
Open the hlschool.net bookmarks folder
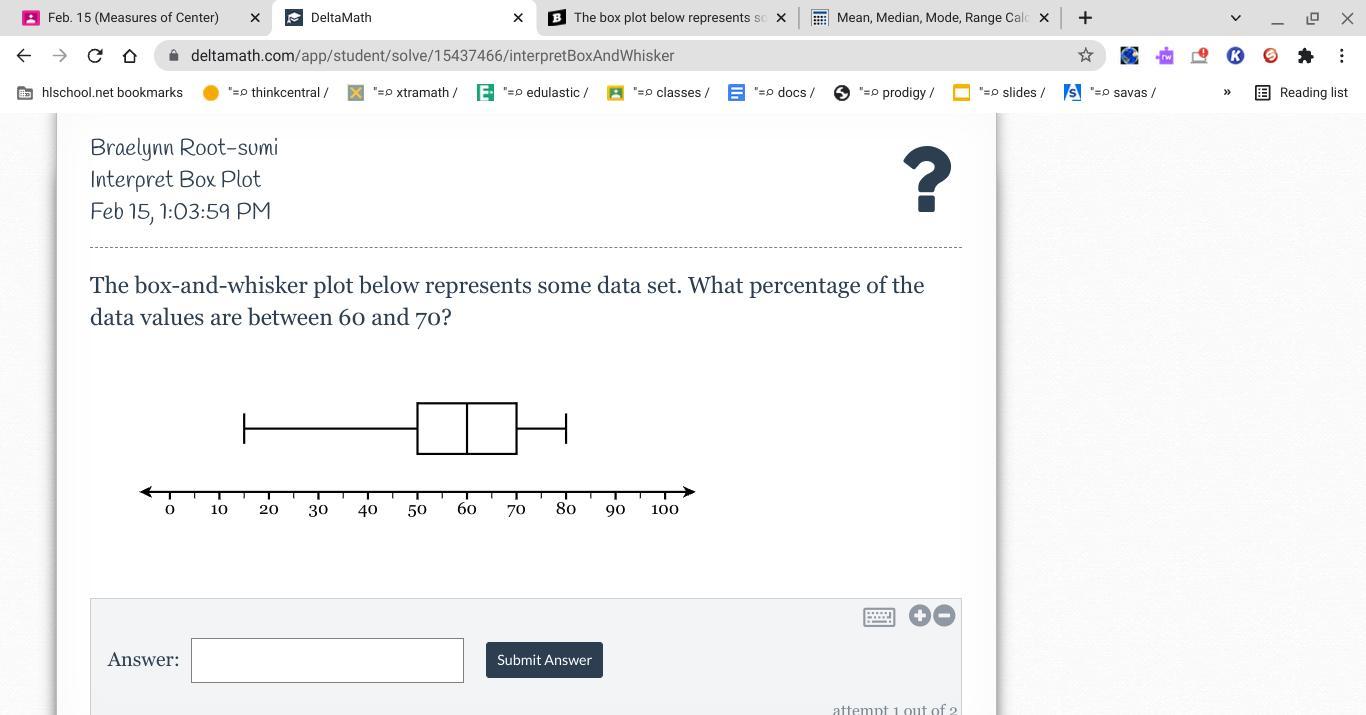(100, 92)
